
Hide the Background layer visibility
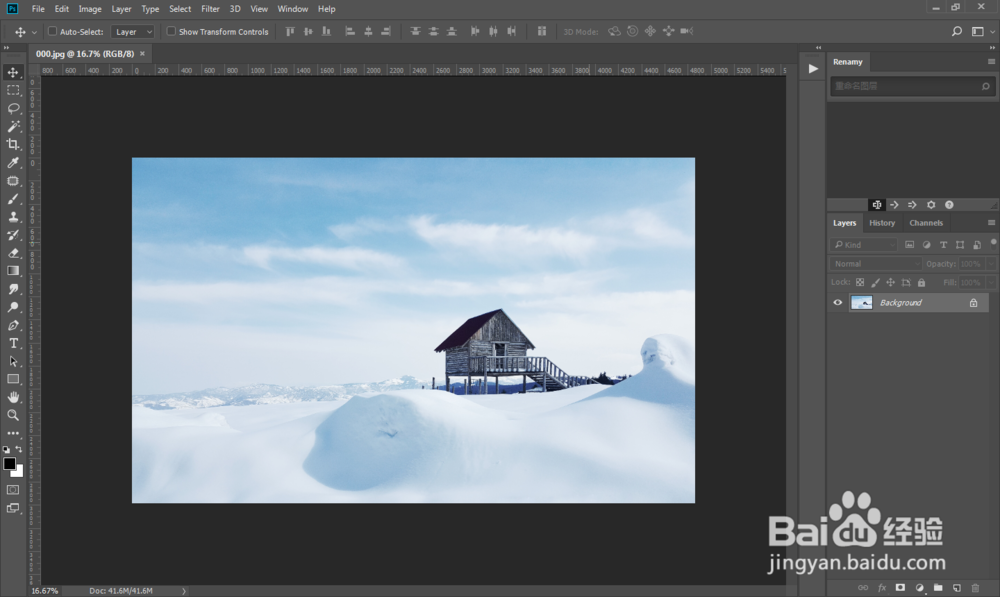tap(837, 302)
